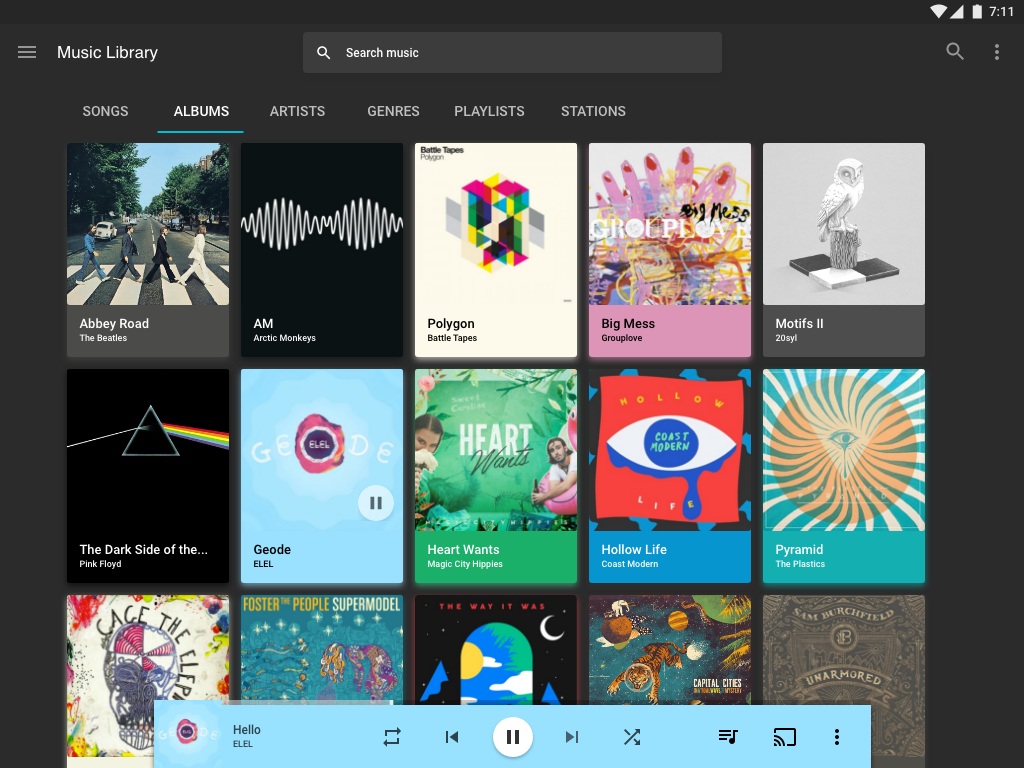Screen dimensions: 1024x768
Task: Select the Hollow Life album card
Action: tap(670, 475)
